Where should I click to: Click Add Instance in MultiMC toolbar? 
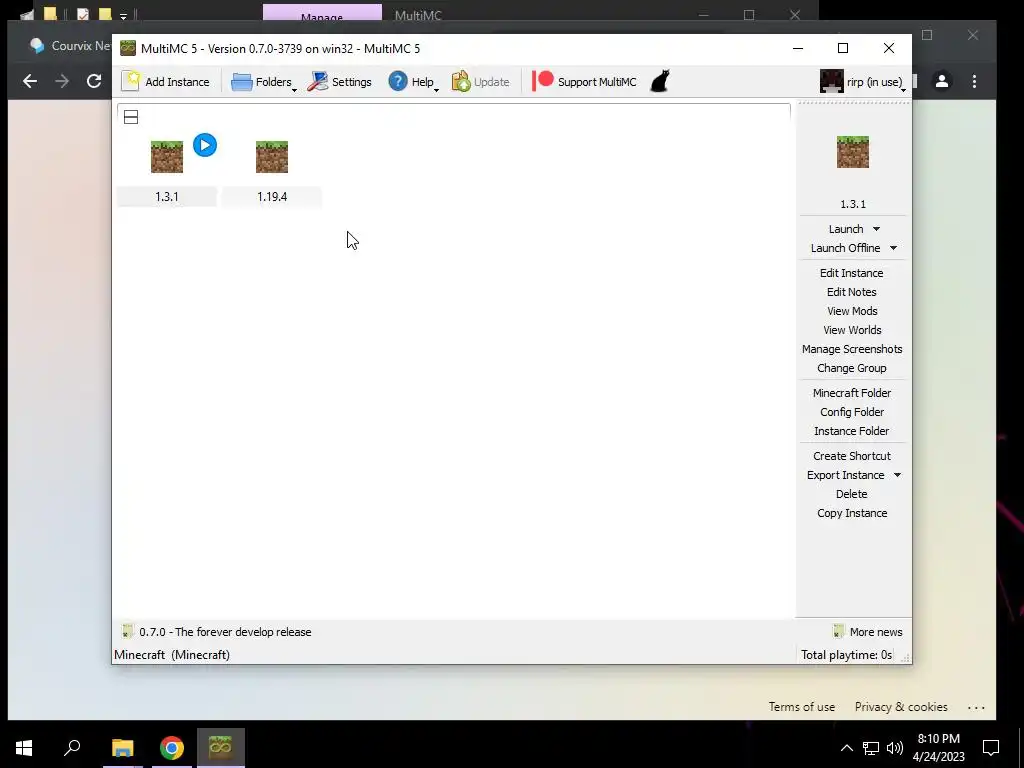(x=166, y=82)
